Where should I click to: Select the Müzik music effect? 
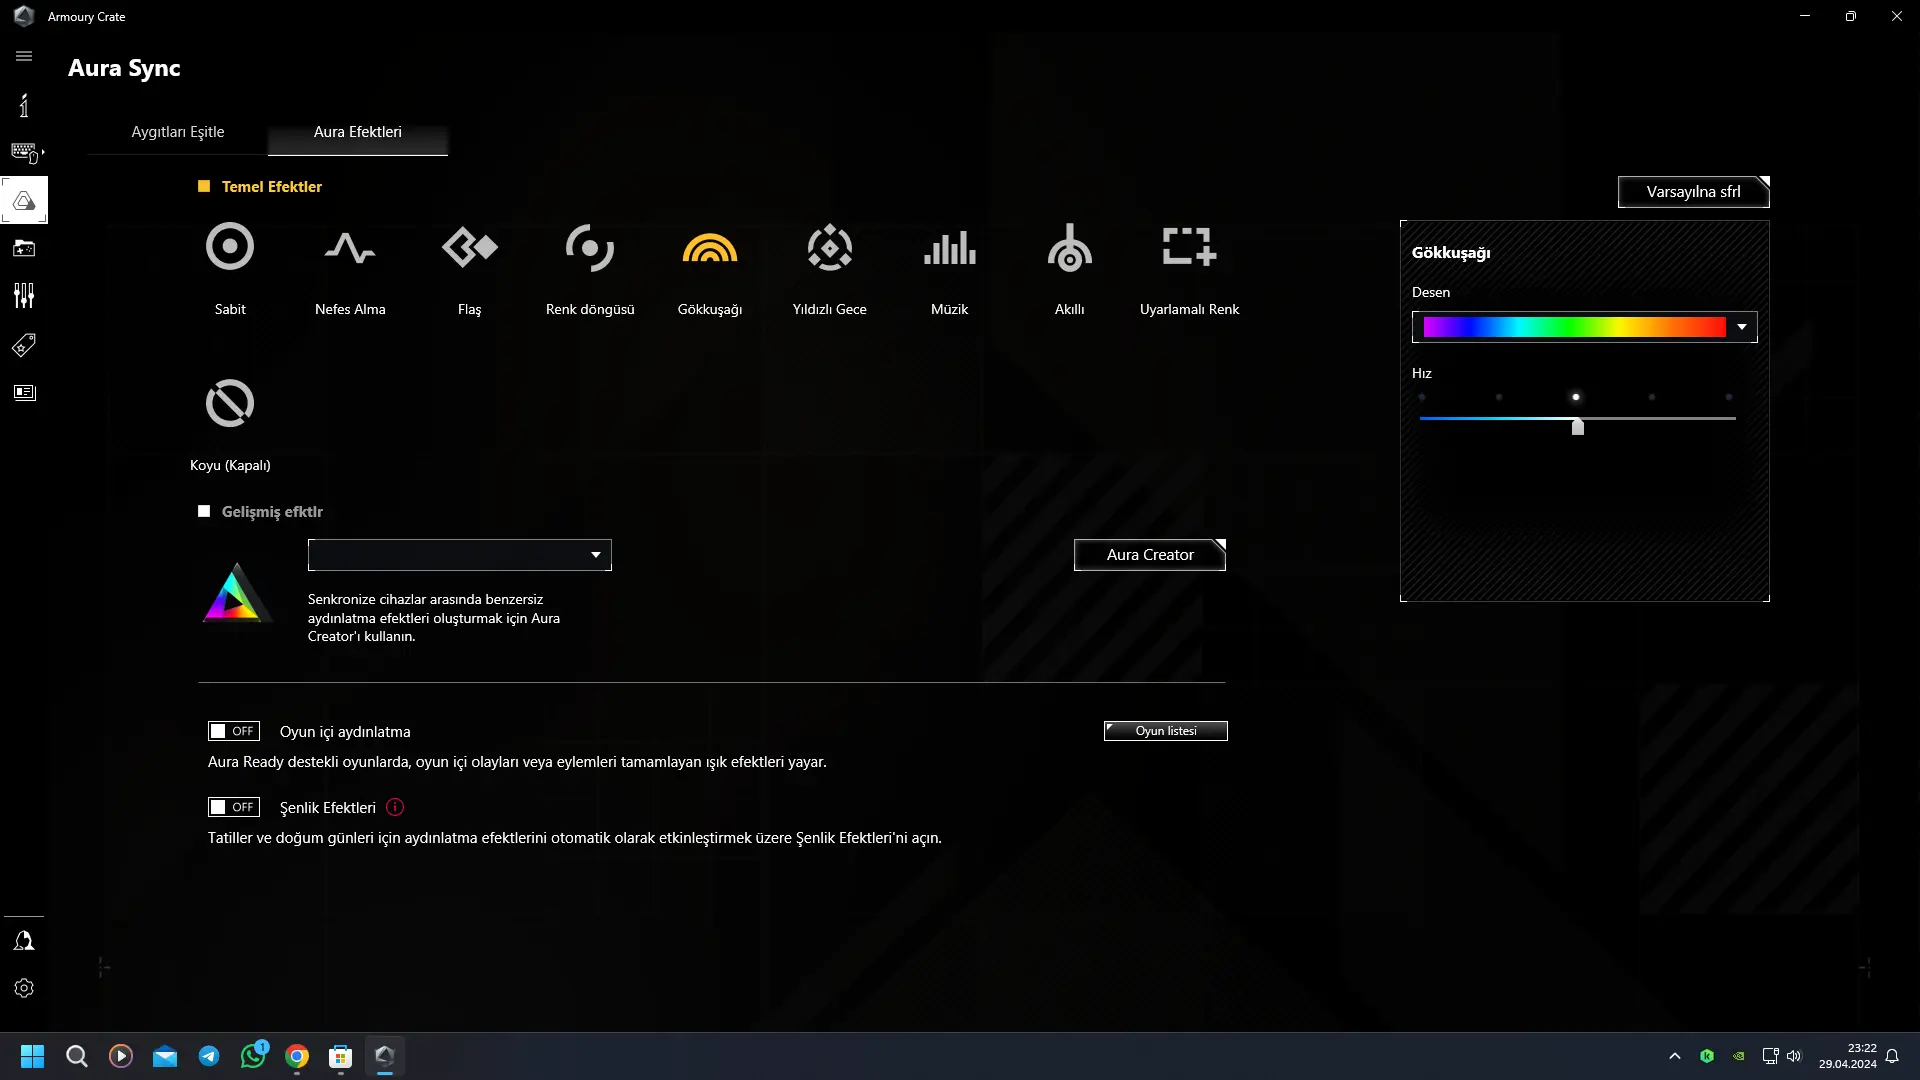point(950,247)
